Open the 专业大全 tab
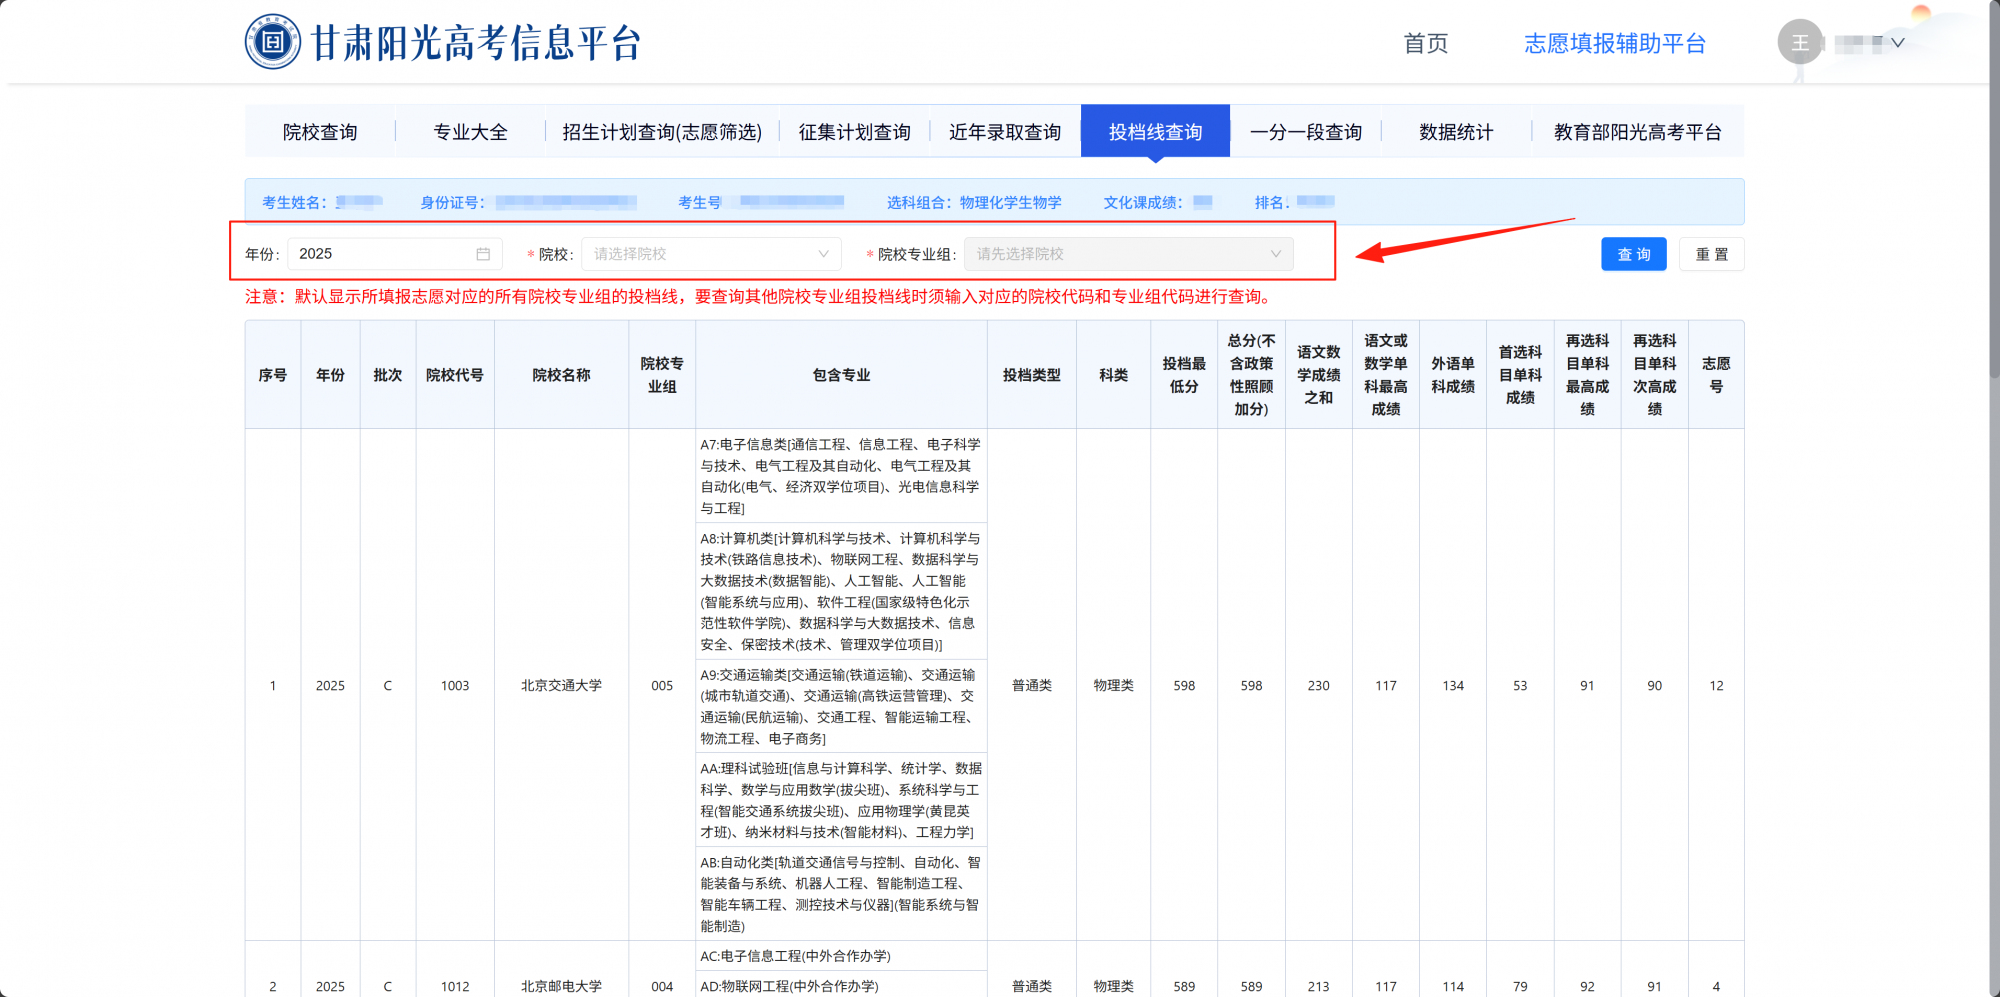This screenshot has height=997, width=2000. tap(470, 132)
